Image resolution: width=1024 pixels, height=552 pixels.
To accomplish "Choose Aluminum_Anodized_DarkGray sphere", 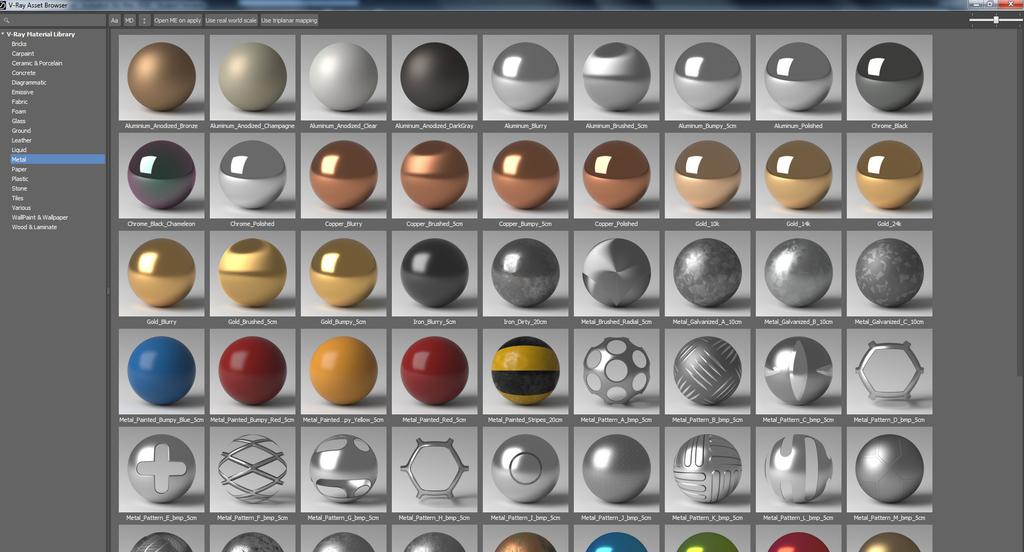I will pos(434,78).
